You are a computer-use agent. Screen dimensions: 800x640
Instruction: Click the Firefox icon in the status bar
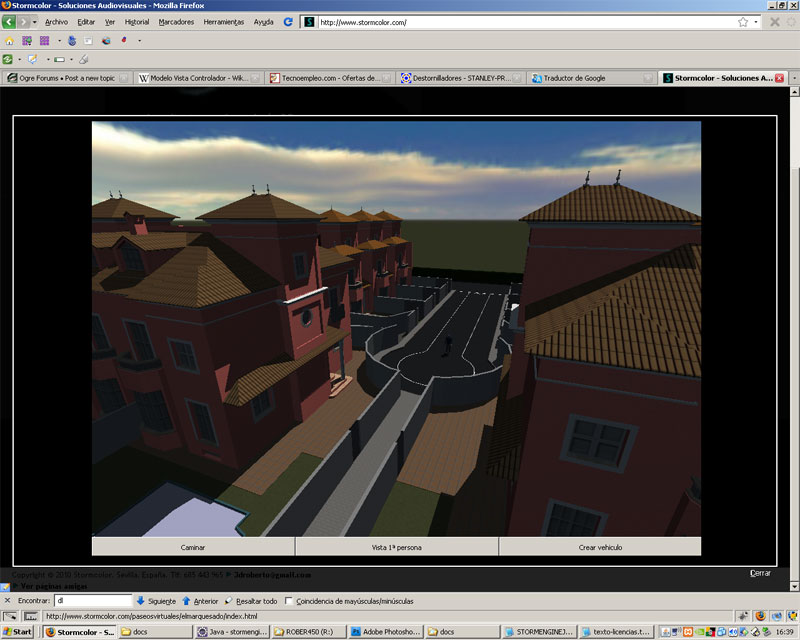pyautogui.click(x=760, y=616)
